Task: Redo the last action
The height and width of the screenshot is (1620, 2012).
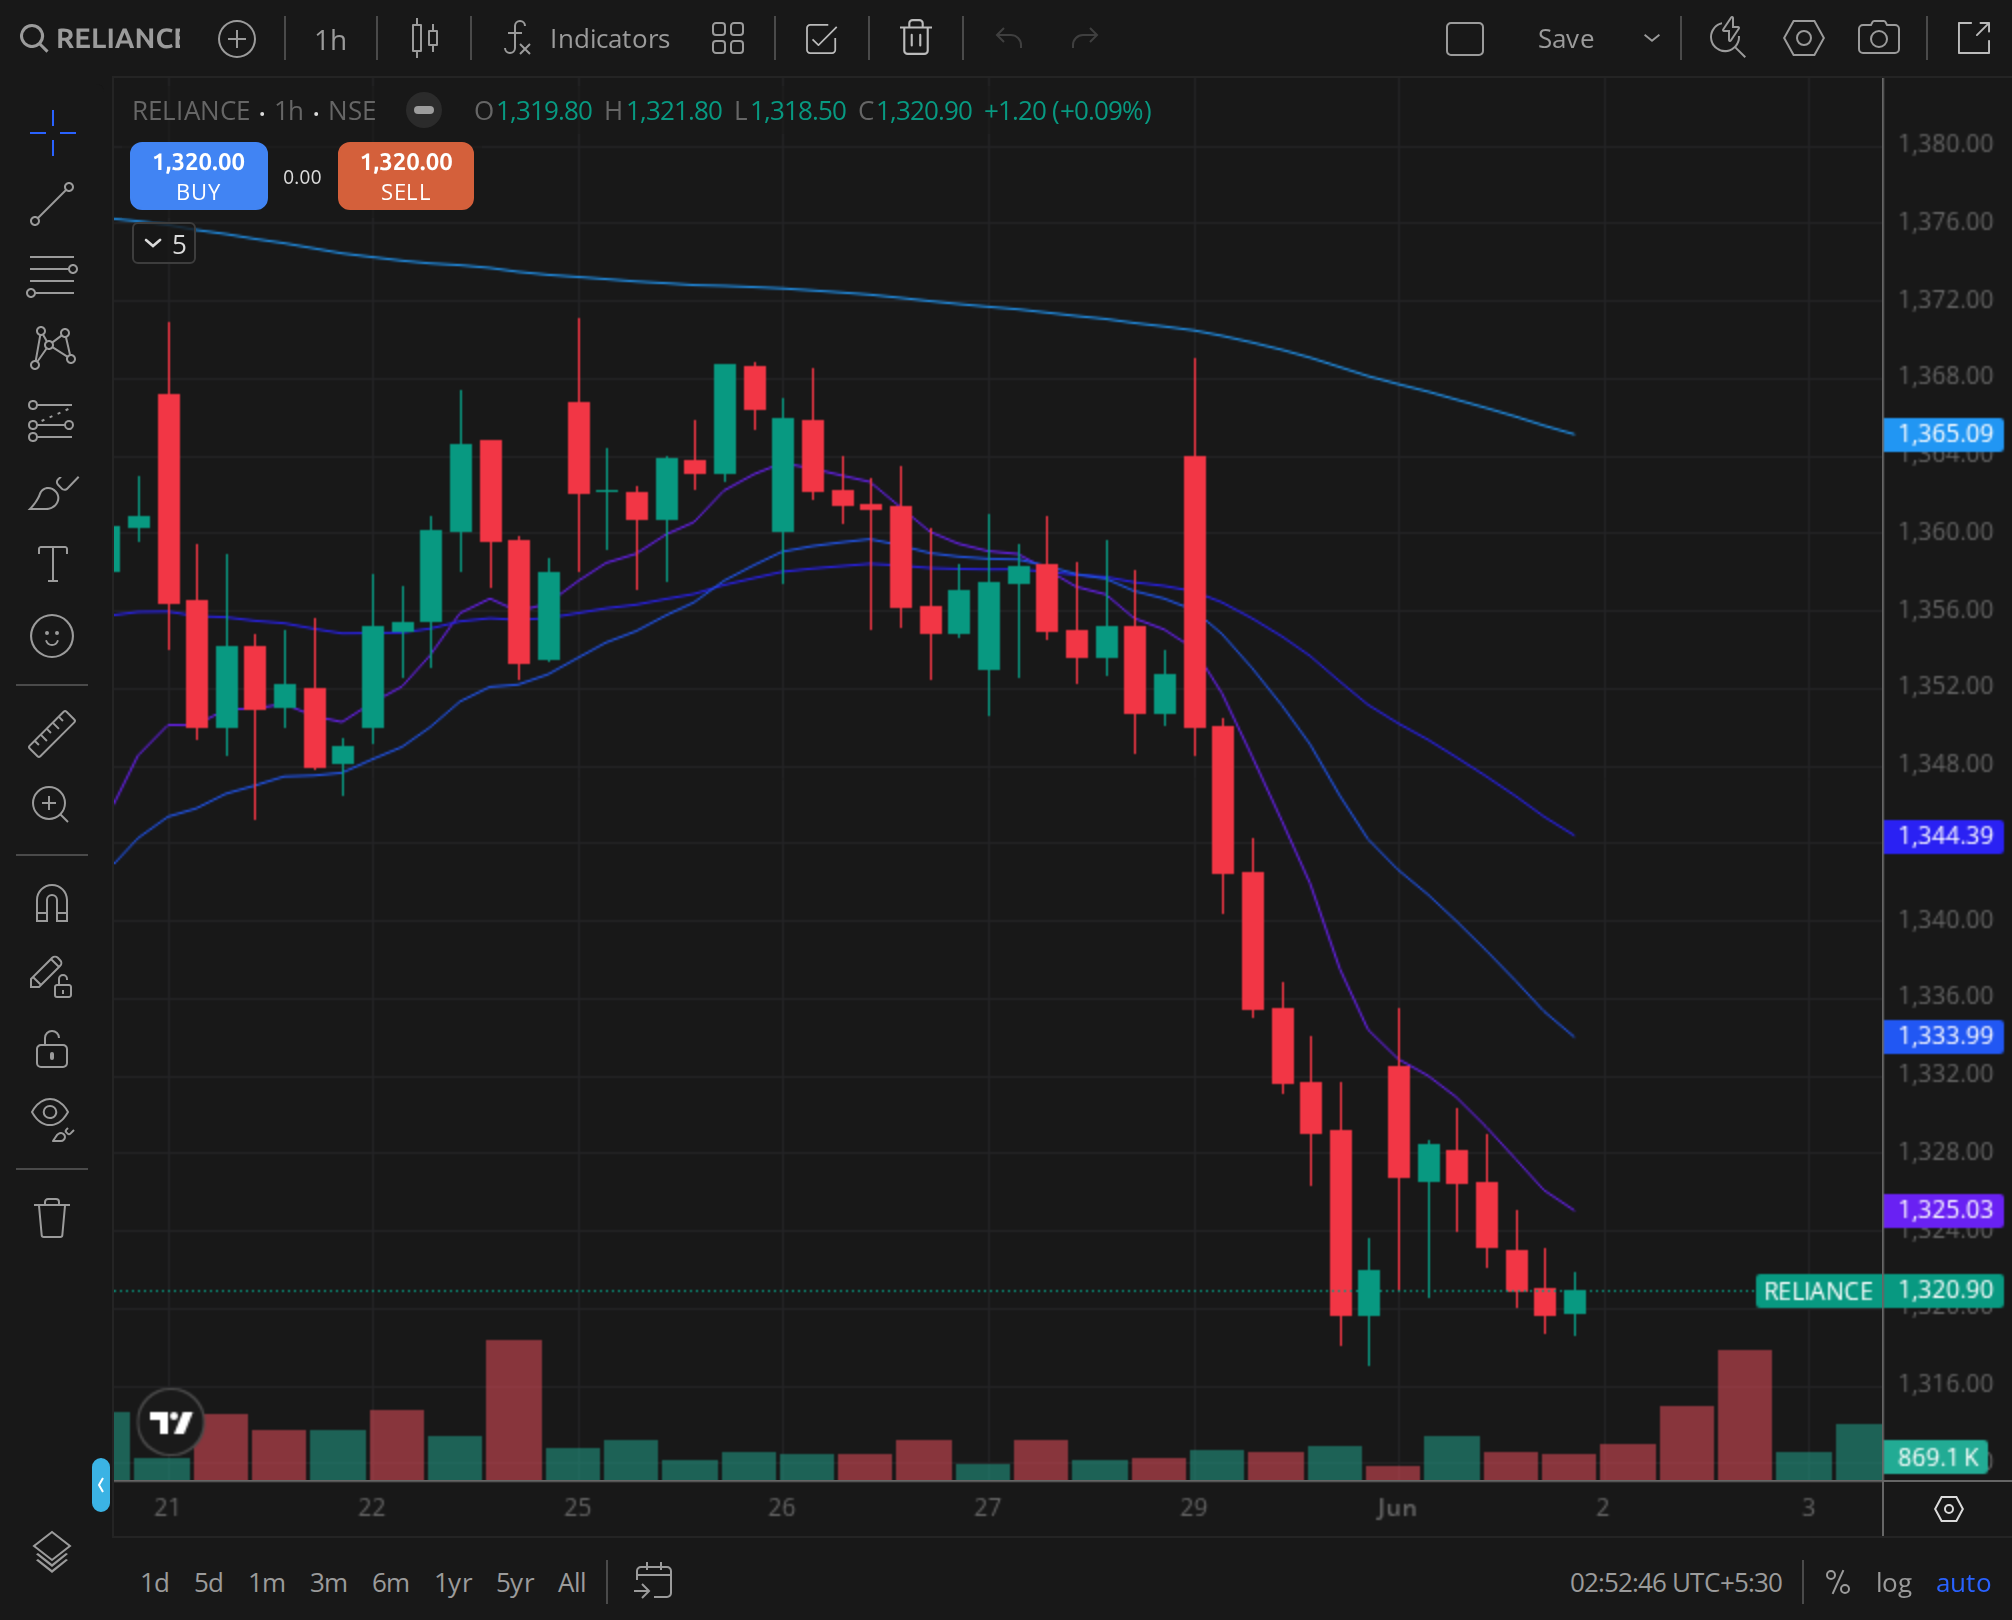Action: click(x=1084, y=39)
